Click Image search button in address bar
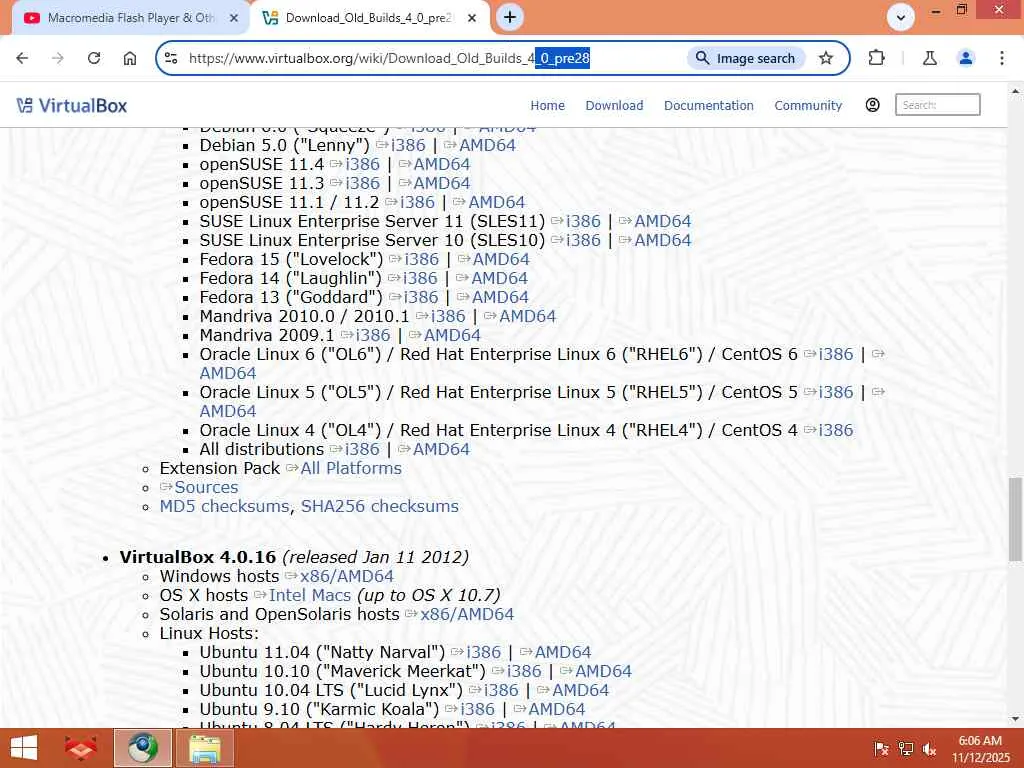Screen dimensions: 1024x768 (746, 58)
